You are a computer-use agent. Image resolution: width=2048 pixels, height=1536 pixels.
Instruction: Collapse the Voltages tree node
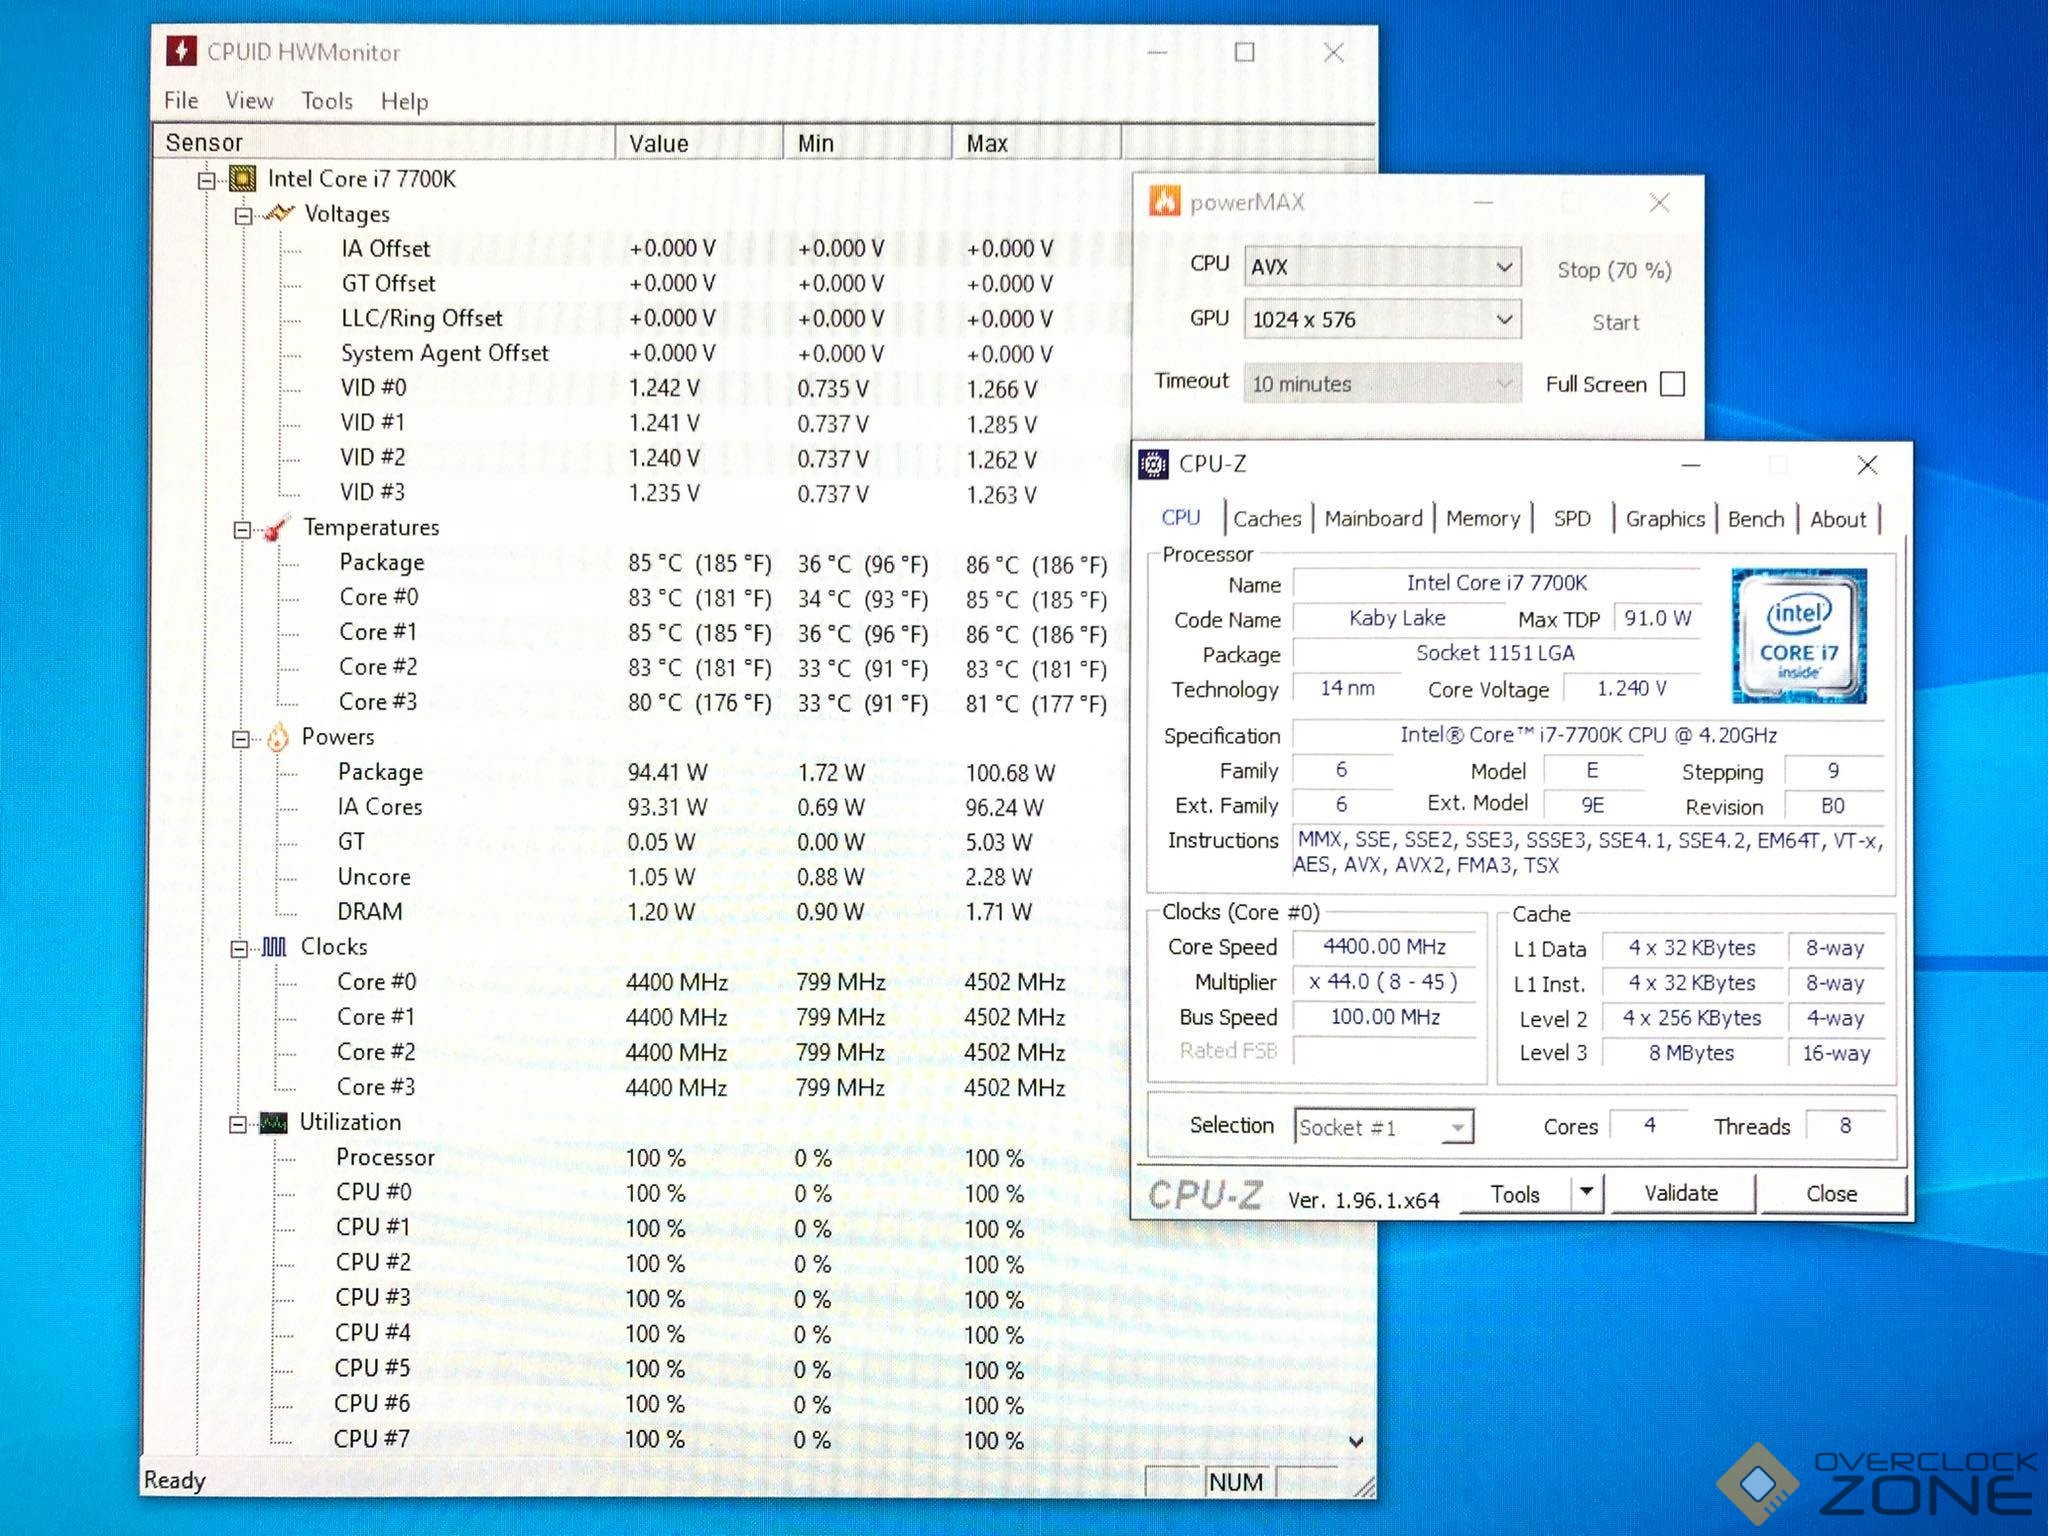(x=243, y=215)
